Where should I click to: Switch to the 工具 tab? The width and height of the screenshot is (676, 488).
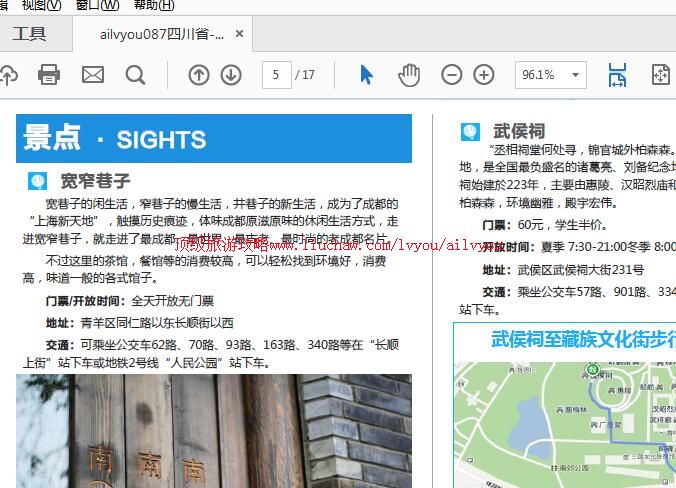[x=30, y=34]
